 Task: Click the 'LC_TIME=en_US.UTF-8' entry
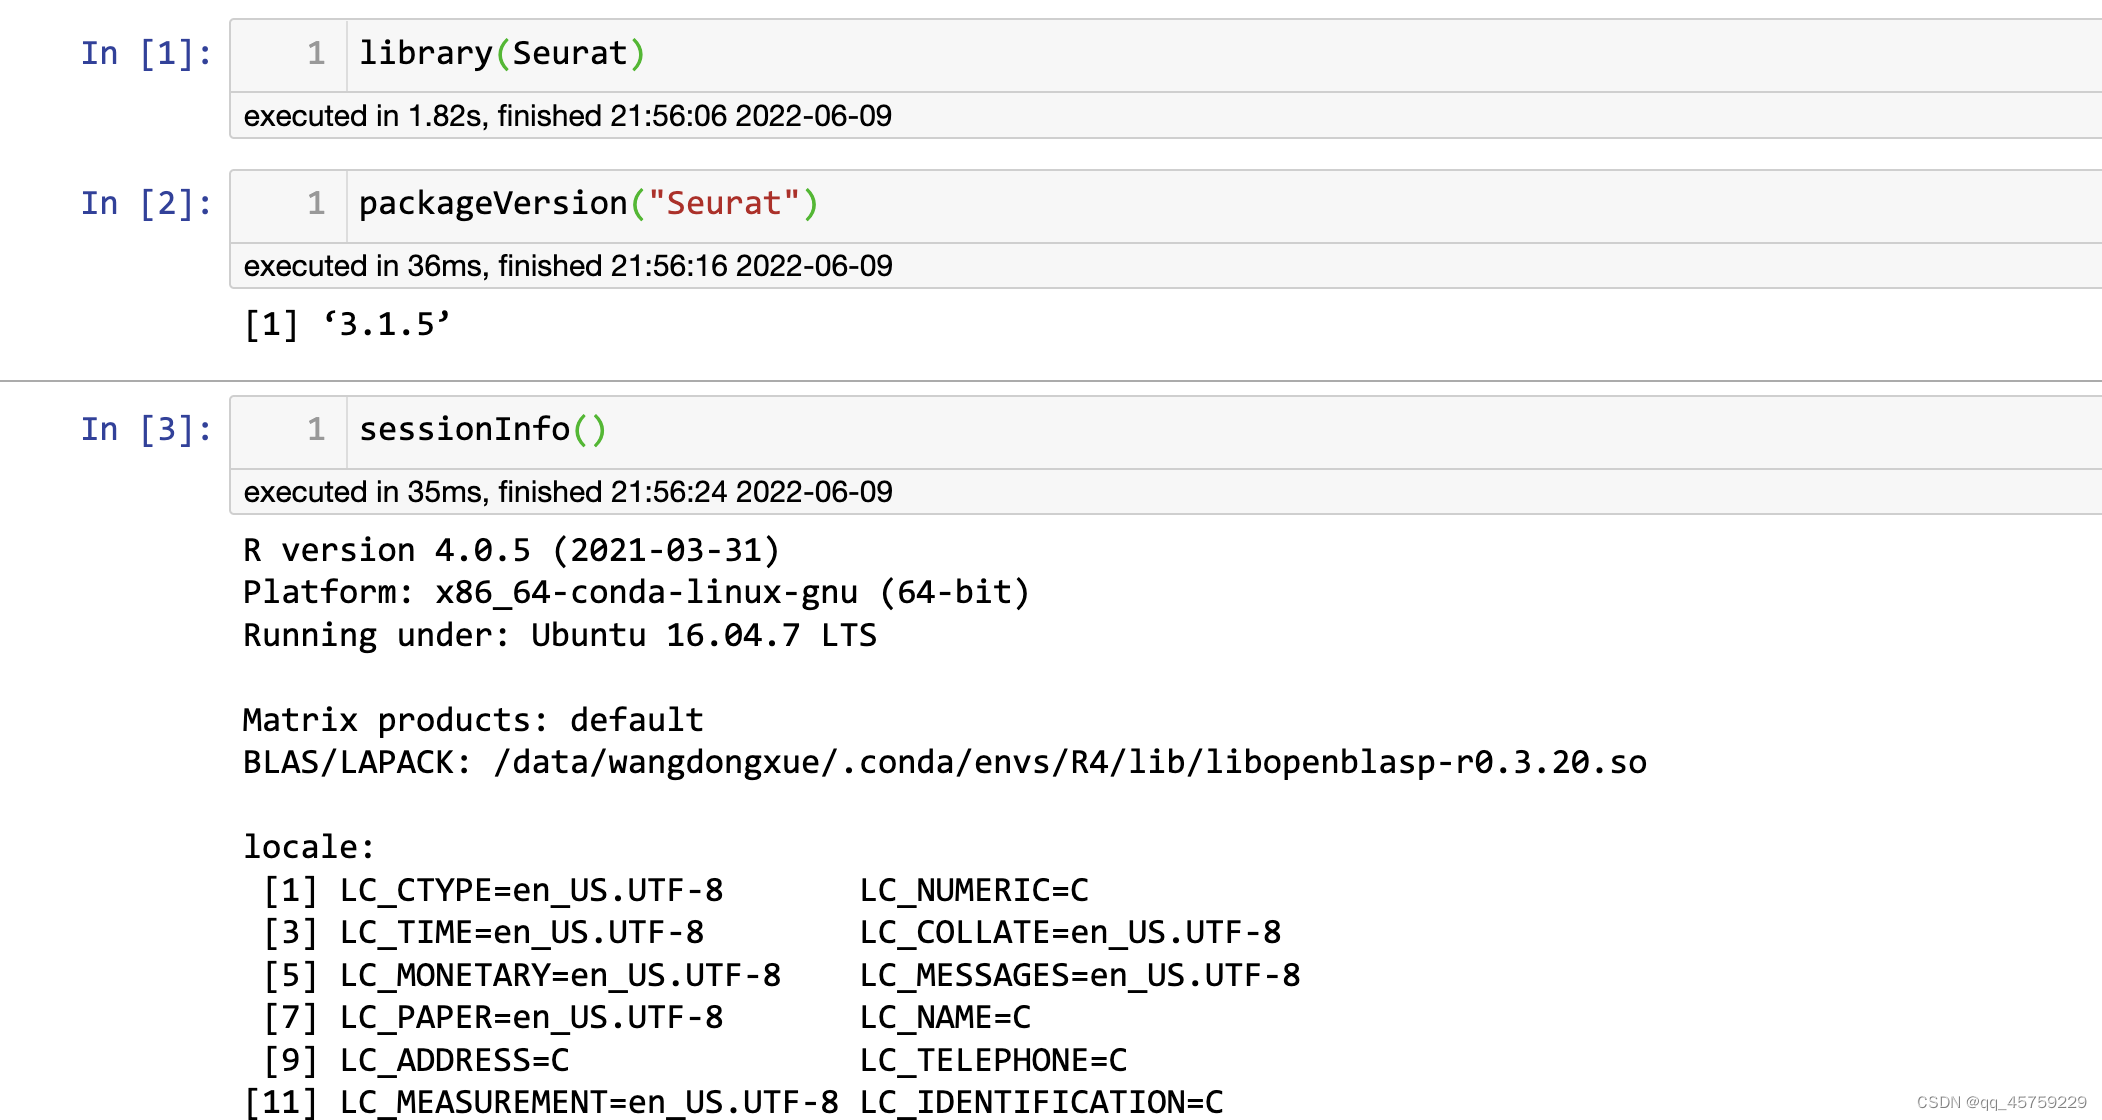click(521, 932)
